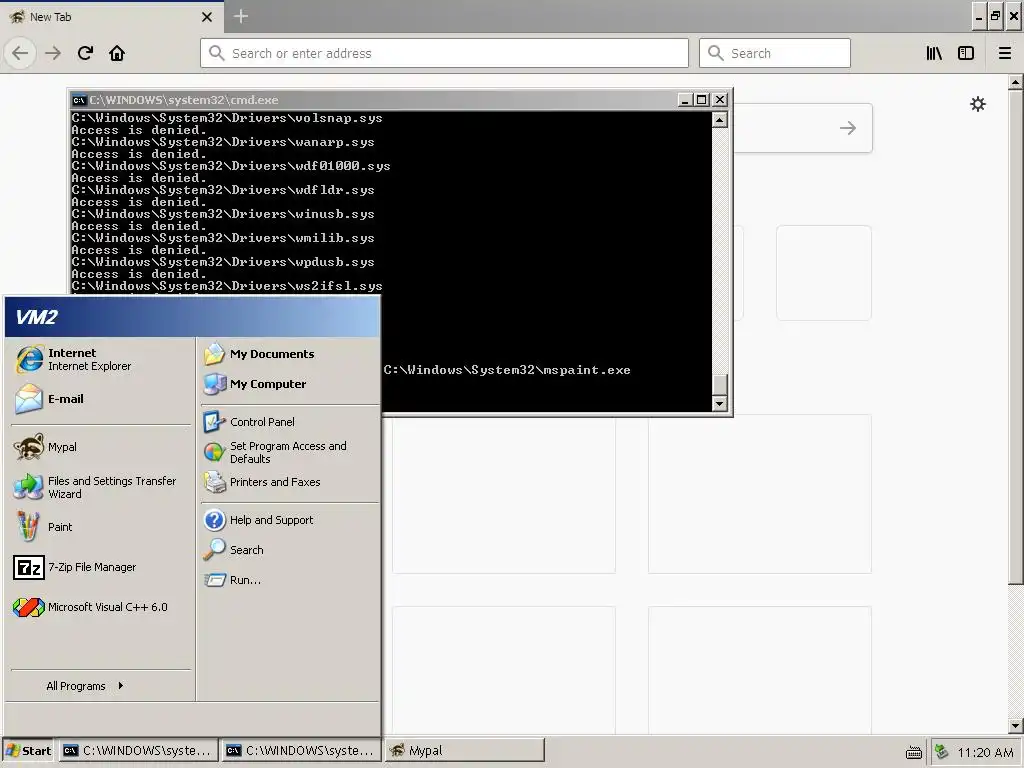The height and width of the screenshot is (768, 1024).
Task: Open the browser hamburger menu
Action: (x=1005, y=53)
